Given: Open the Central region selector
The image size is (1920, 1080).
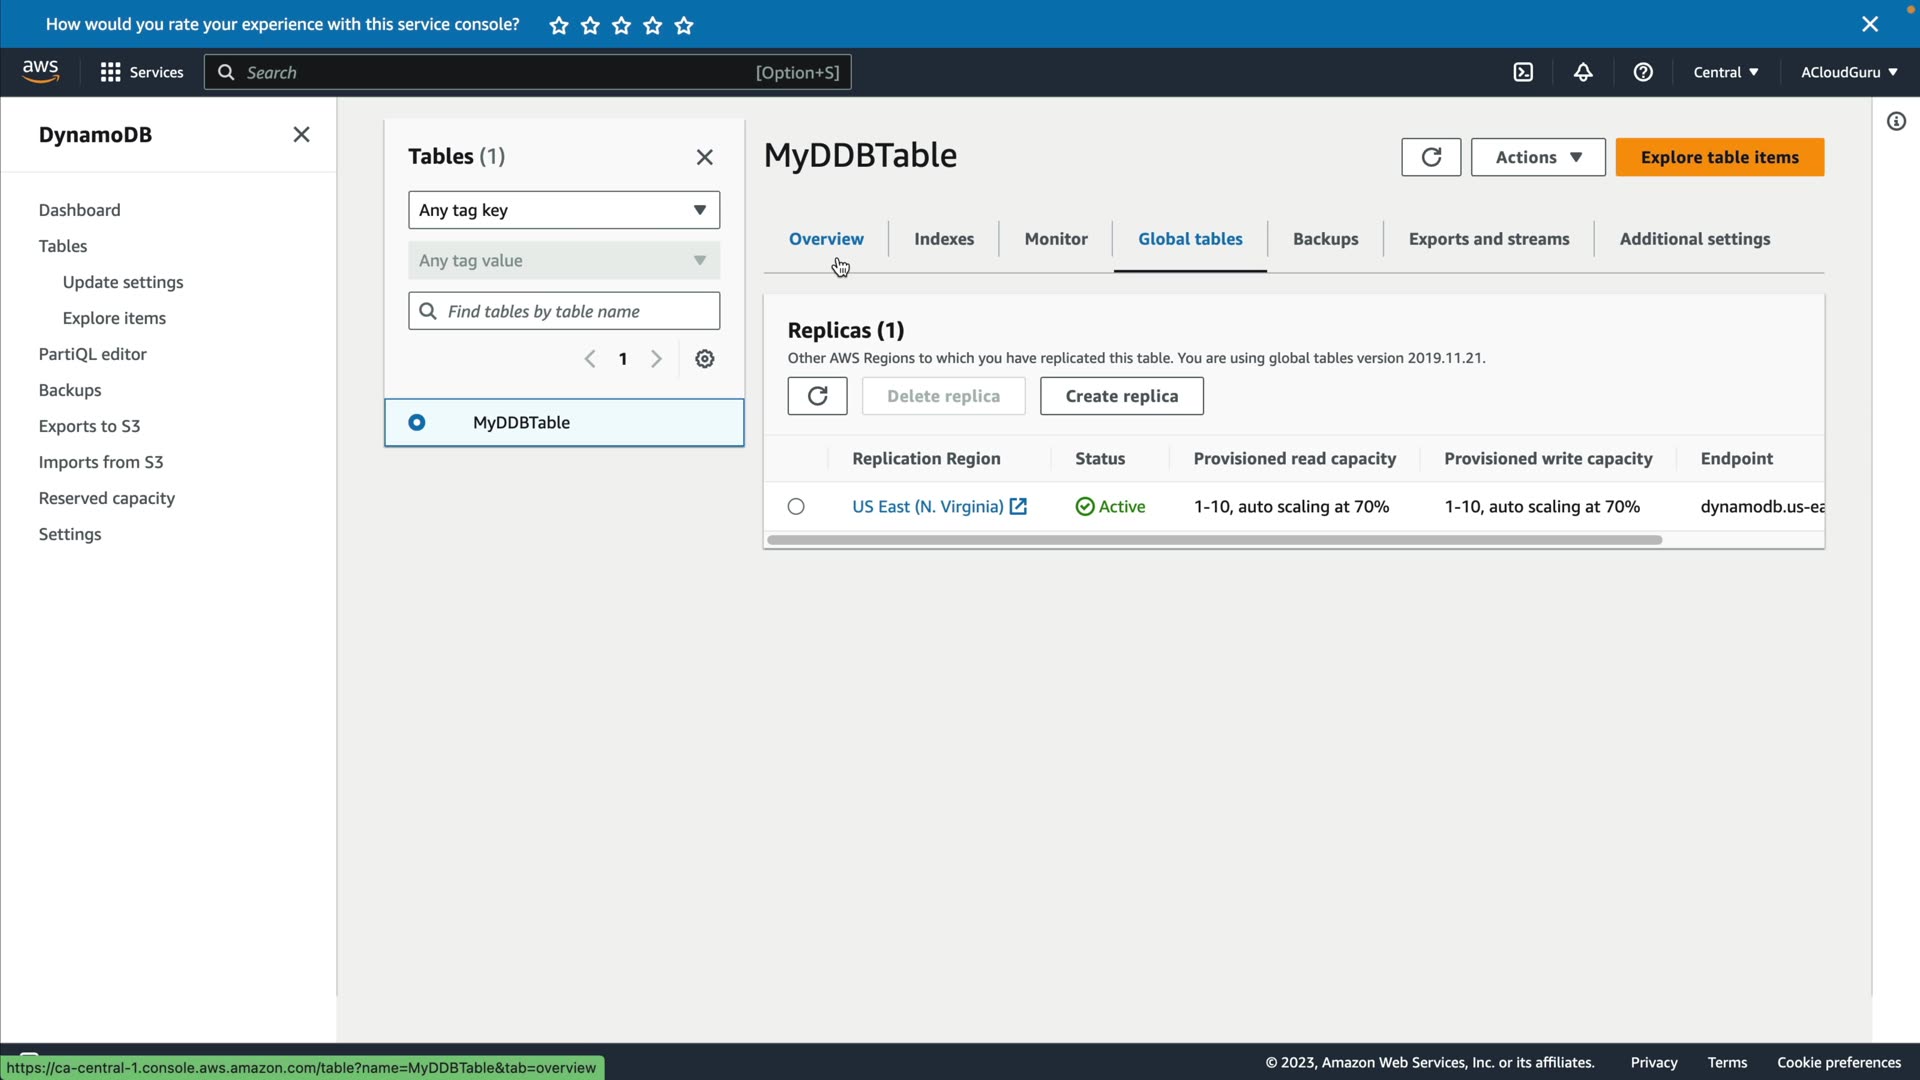Looking at the screenshot, I should (x=1726, y=72).
